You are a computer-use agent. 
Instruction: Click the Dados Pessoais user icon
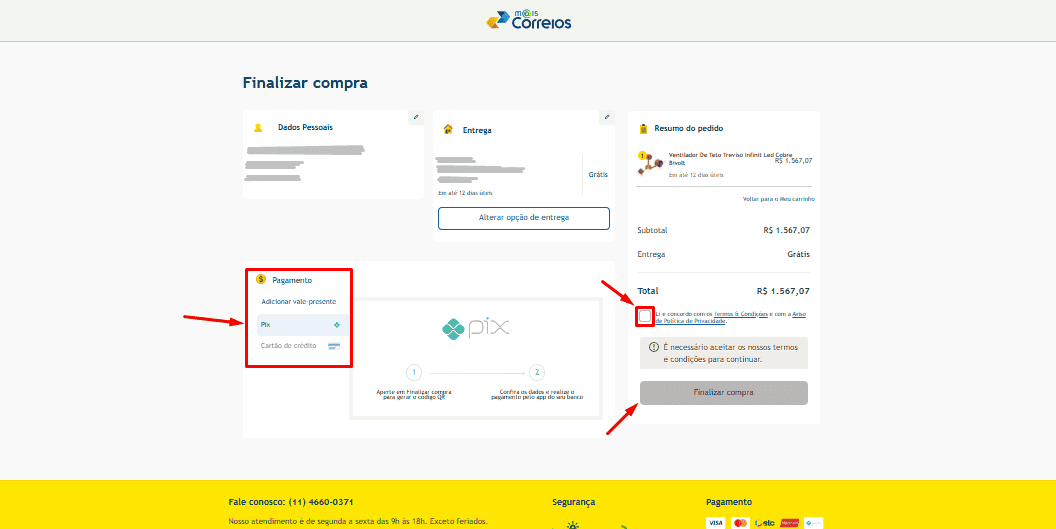click(258, 128)
